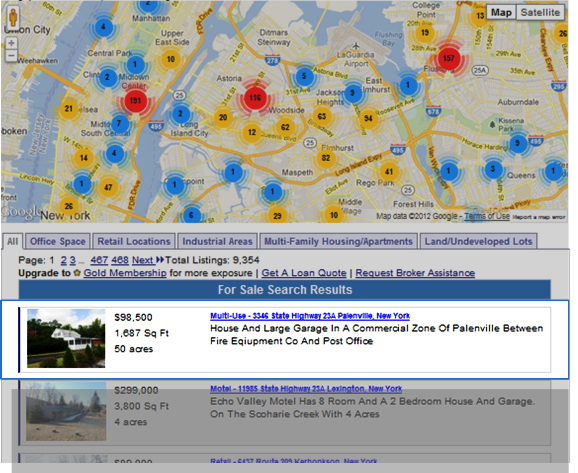This screenshot has width=578, height=473.
Task: Click the blue 7 cluster in Midtown South
Action: tap(119, 124)
